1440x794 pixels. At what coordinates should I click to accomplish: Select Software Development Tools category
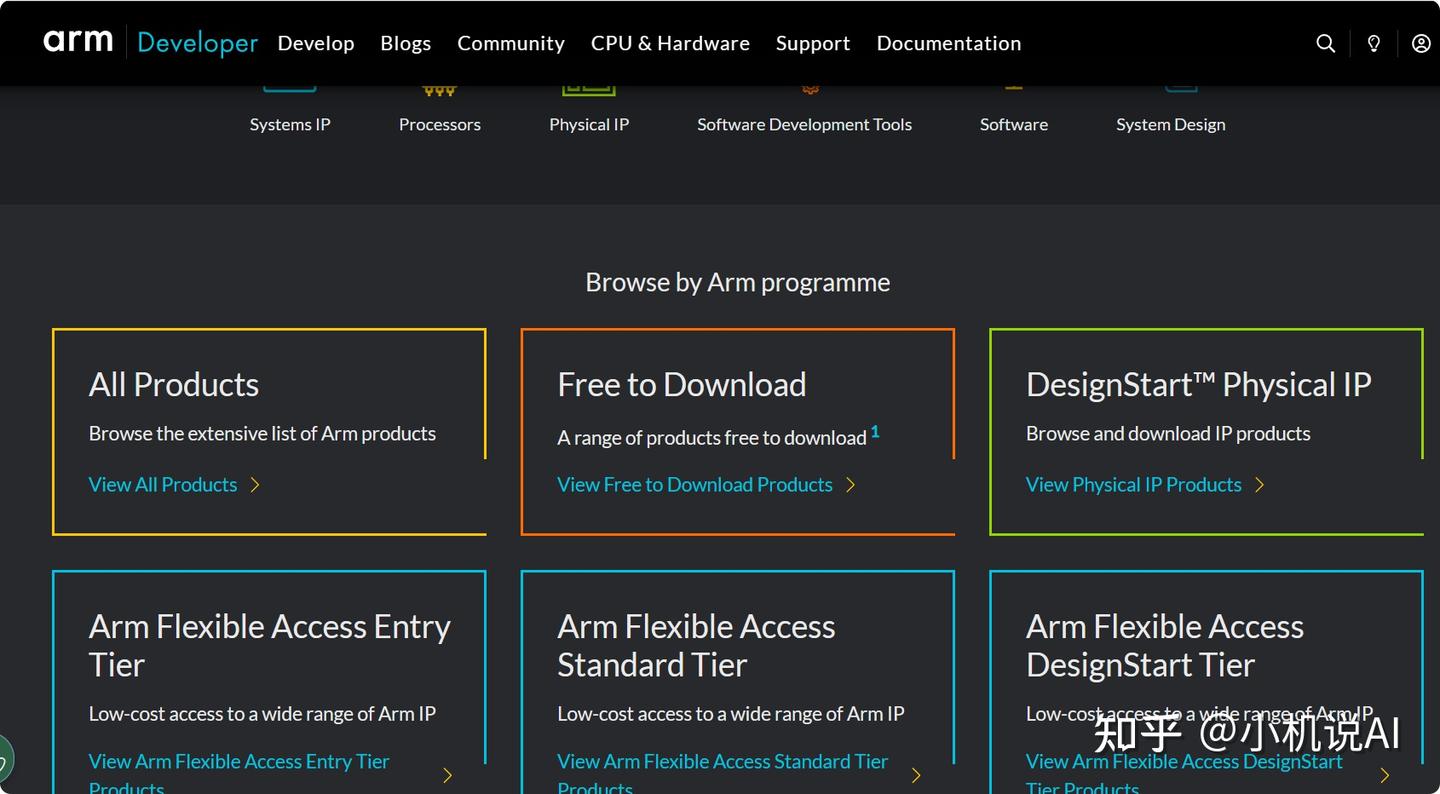tap(805, 124)
